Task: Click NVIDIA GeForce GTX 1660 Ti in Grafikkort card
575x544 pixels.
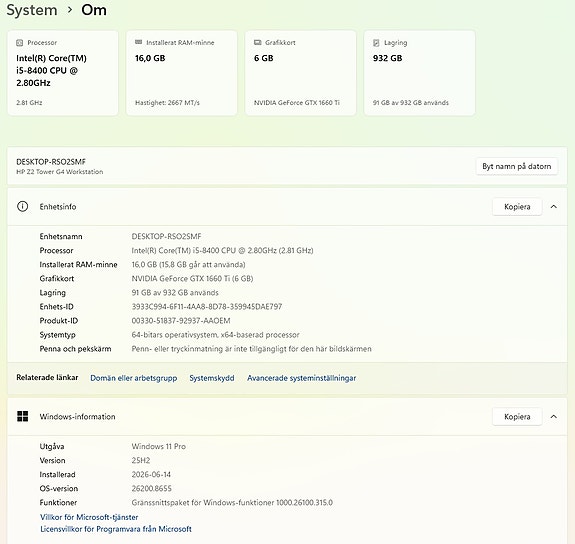Action: [x=297, y=103]
